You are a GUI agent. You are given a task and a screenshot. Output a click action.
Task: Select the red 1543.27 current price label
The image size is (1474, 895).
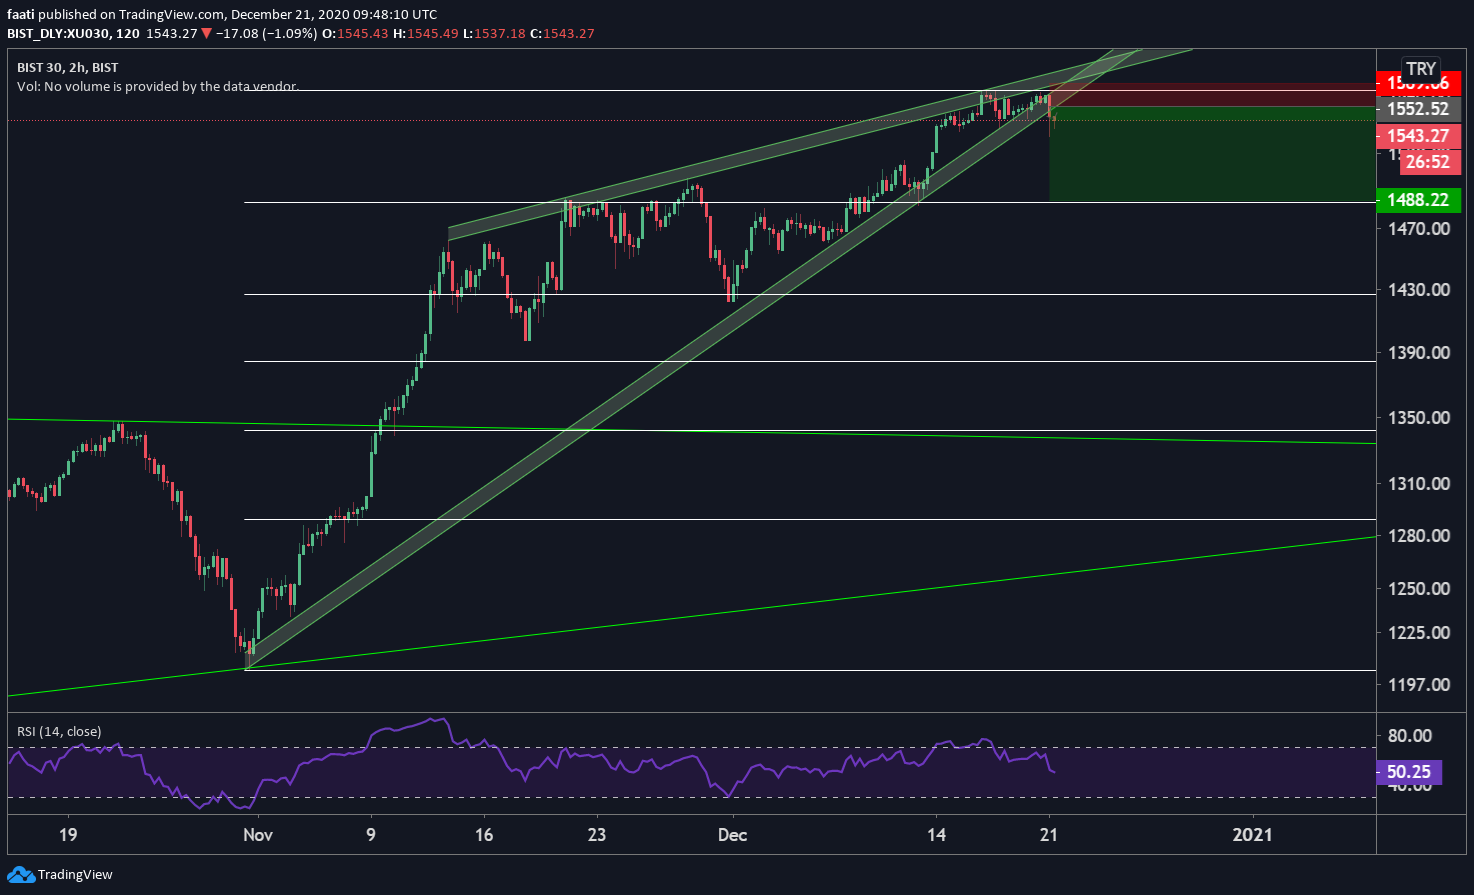[x=1418, y=136]
